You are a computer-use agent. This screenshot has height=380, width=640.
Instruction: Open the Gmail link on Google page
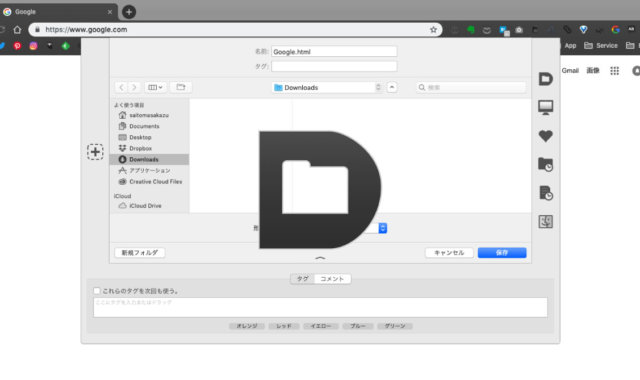pyautogui.click(x=570, y=71)
